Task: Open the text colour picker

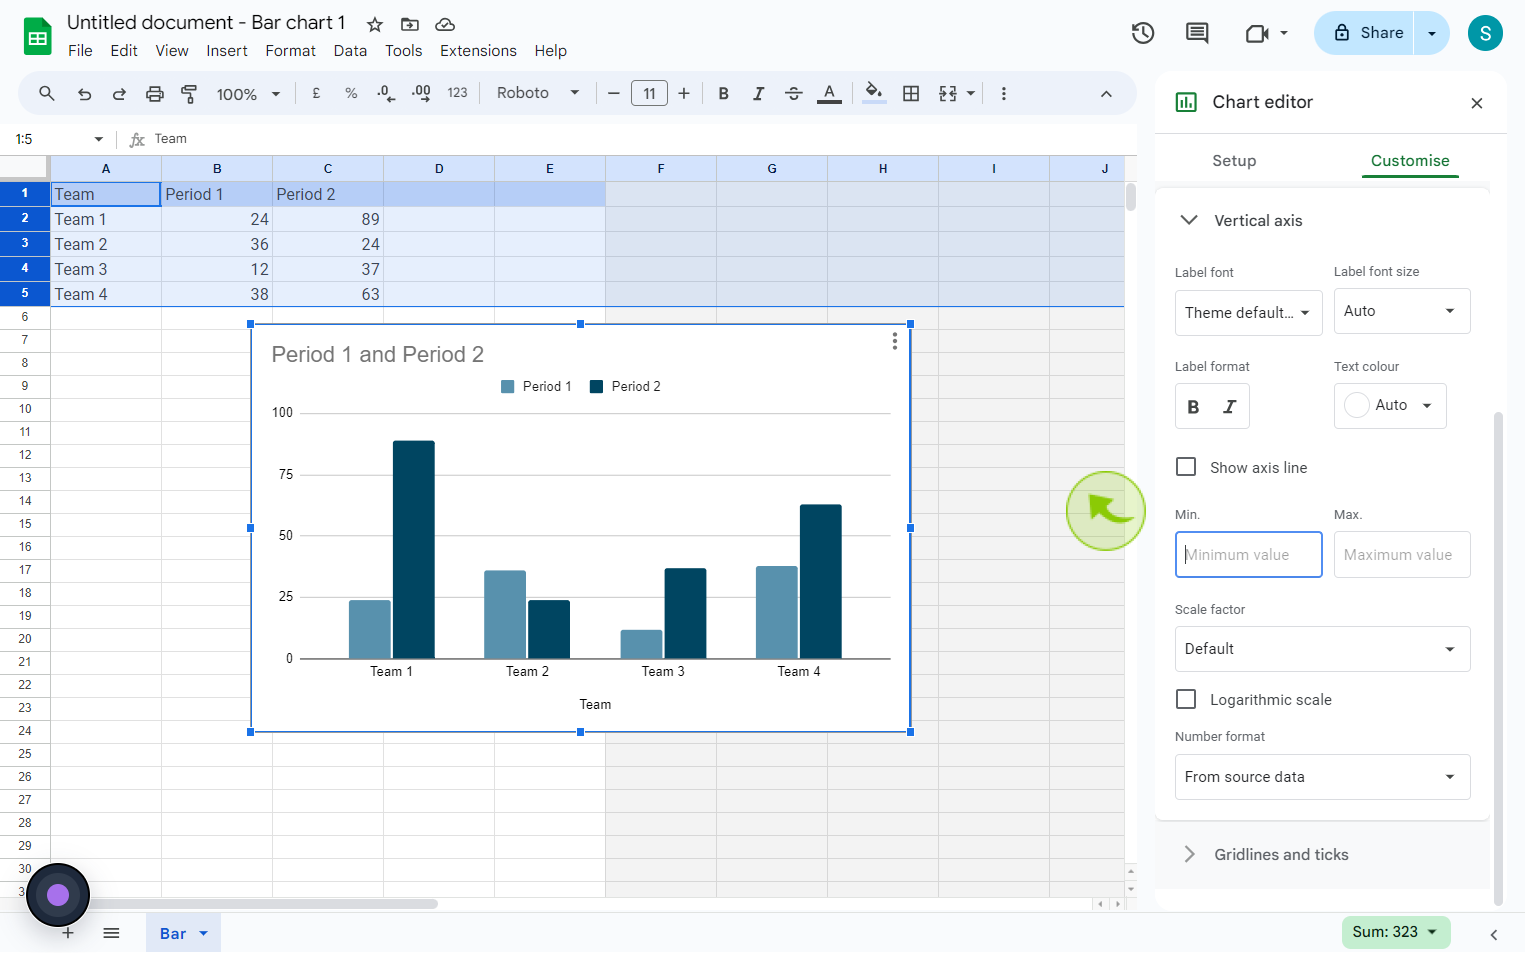Action: click(829, 93)
